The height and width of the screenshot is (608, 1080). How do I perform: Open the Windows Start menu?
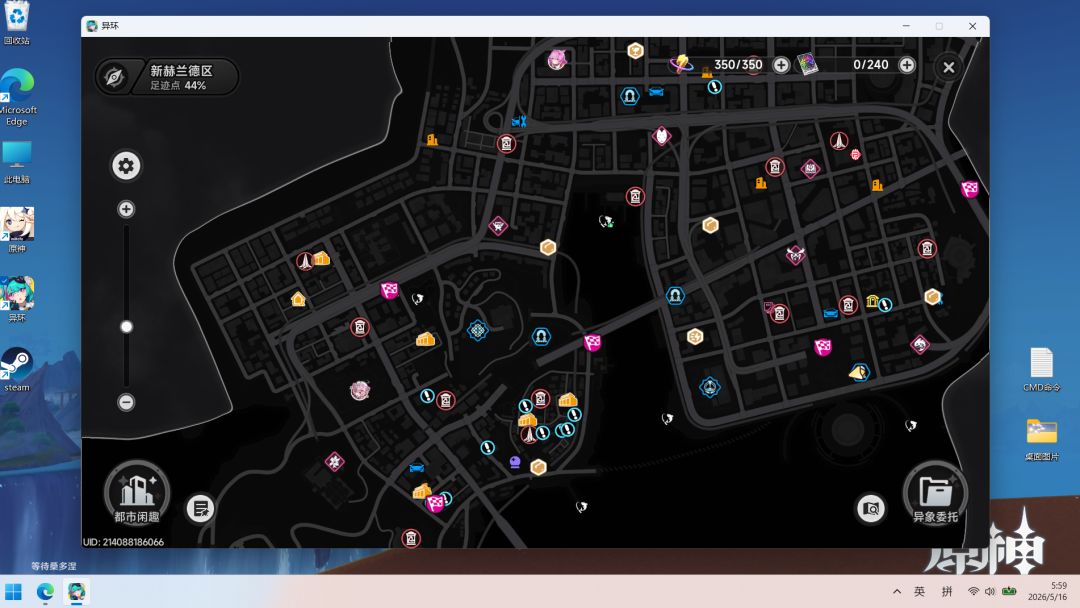point(13,591)
